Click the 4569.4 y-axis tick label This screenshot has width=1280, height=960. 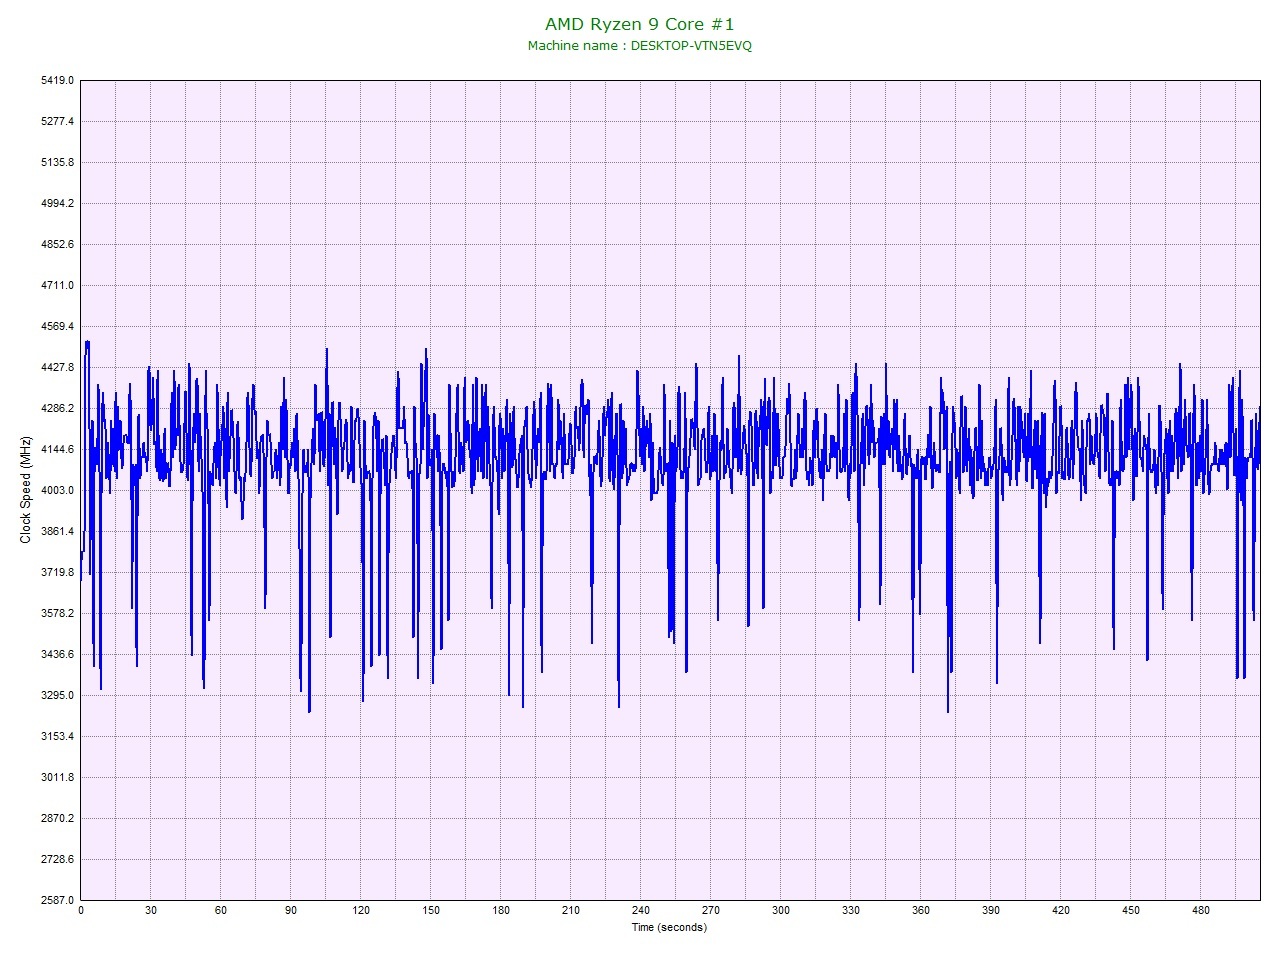pos(56,326)
